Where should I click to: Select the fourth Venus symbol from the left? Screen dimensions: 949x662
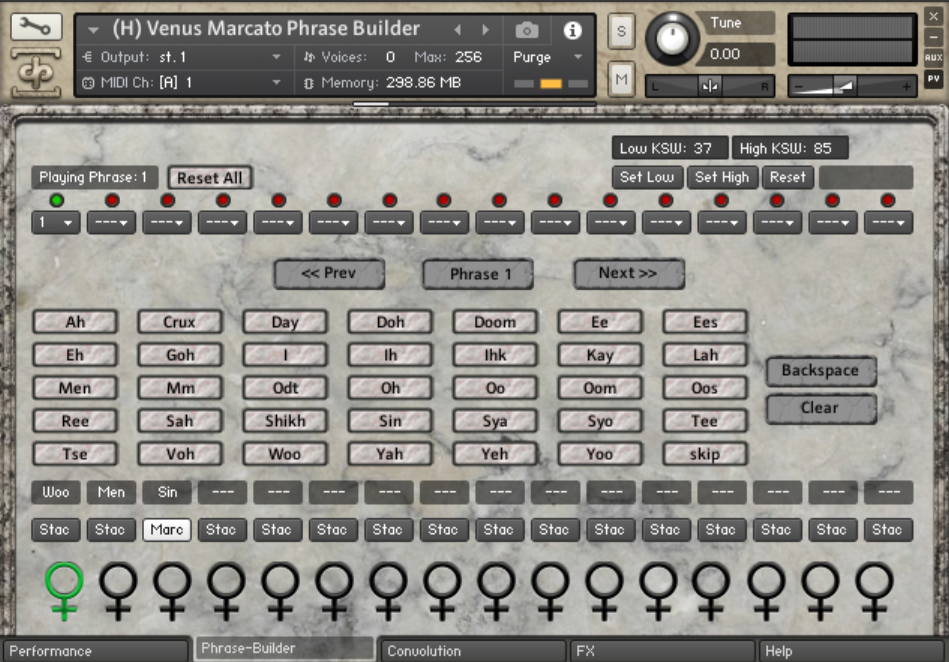(x=226, y=590)
